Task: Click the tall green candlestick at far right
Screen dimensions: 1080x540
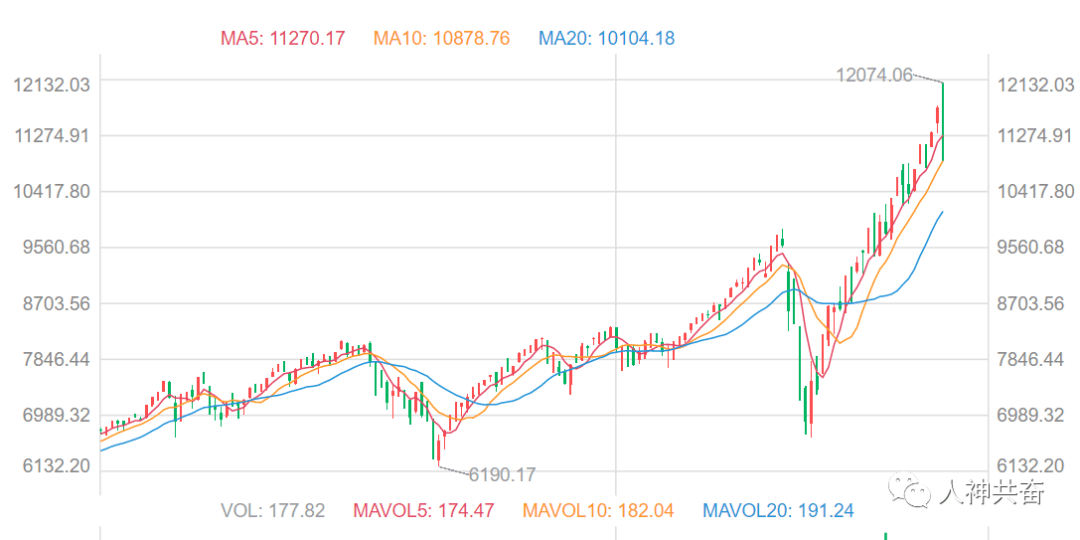Action: (943, 120)
